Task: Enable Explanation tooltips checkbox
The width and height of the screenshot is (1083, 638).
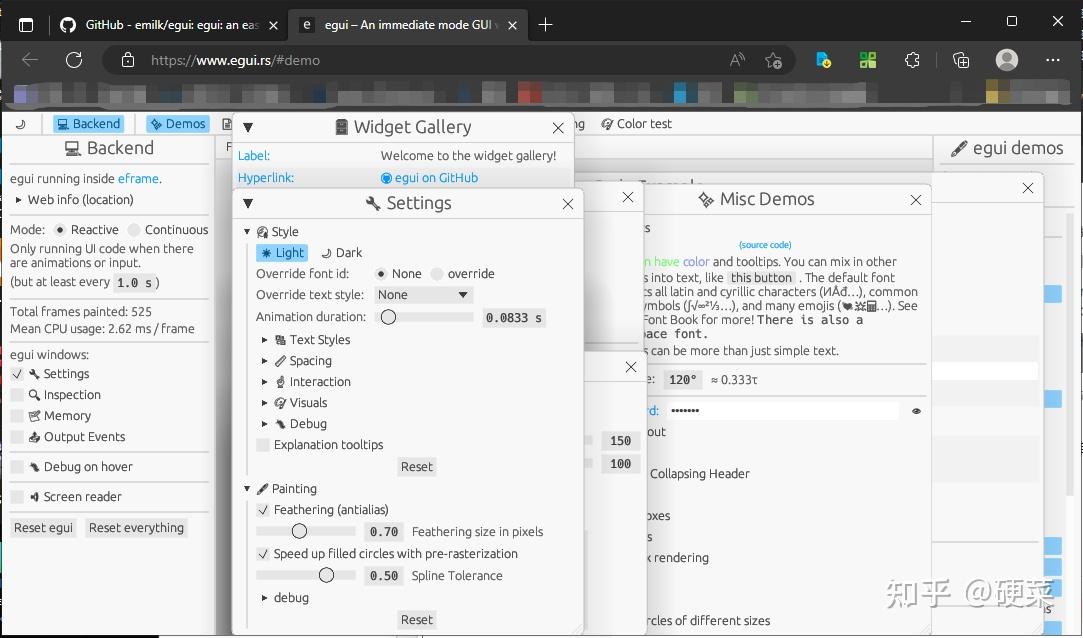Action: 262,445
